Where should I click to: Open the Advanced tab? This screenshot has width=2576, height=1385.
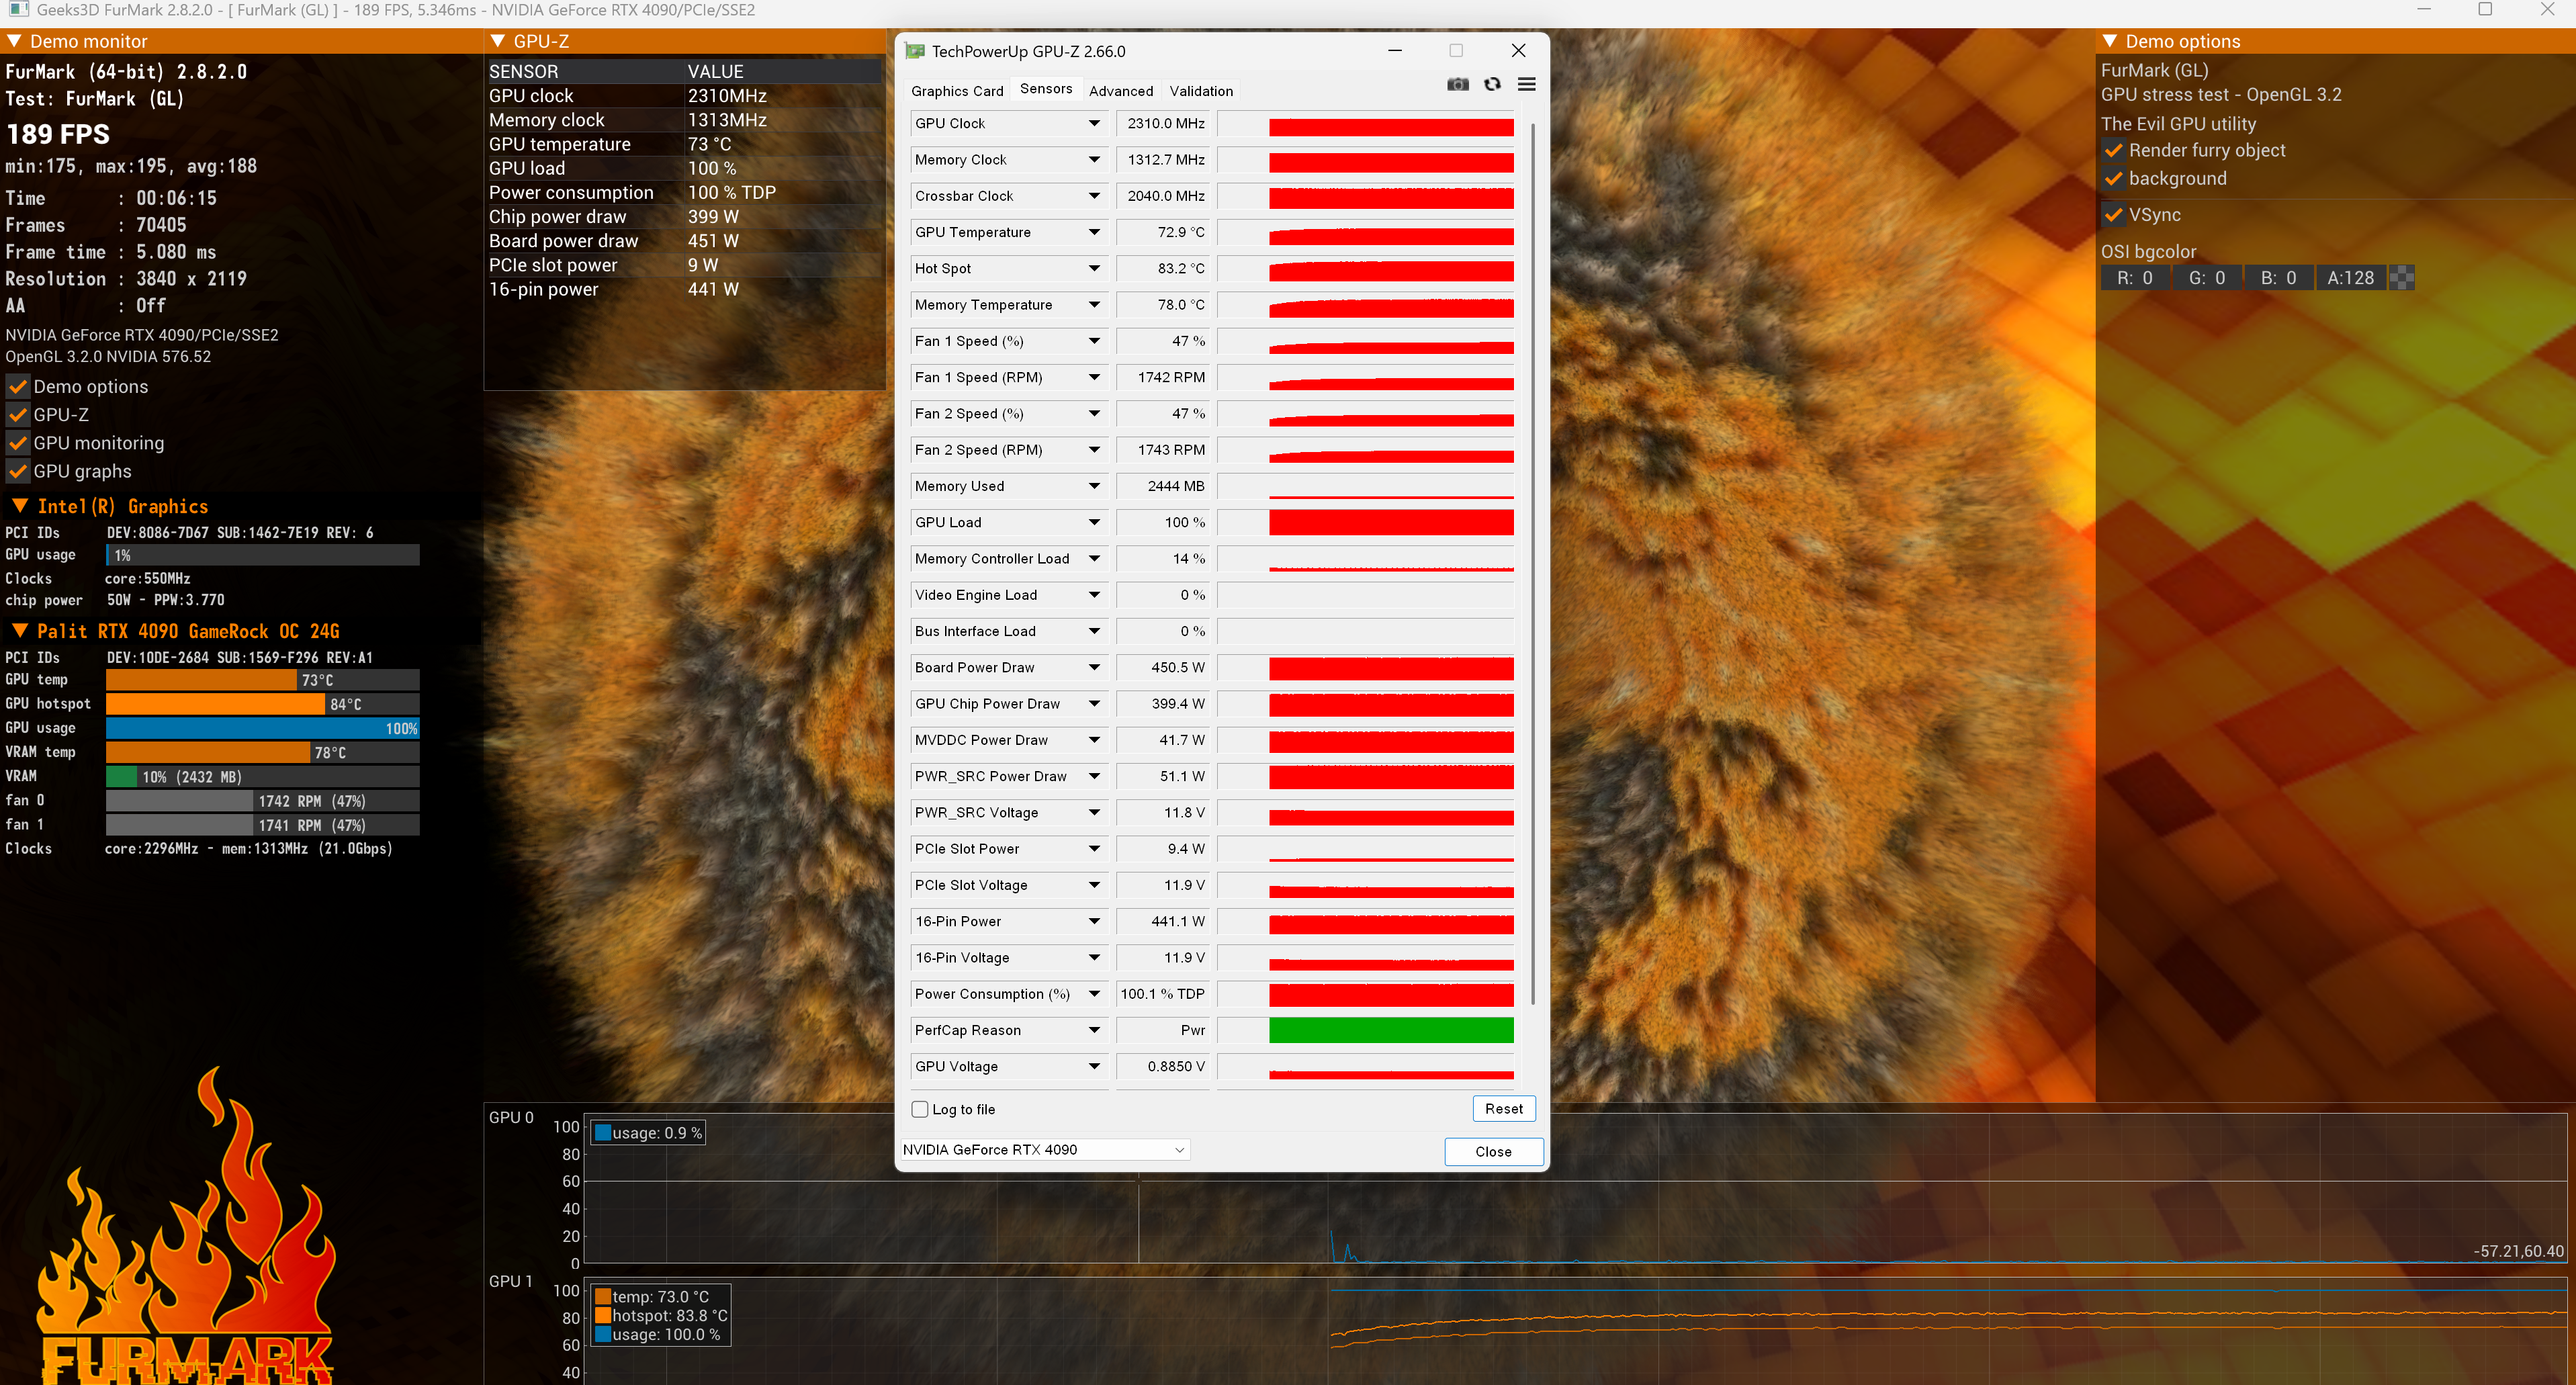pos(1120,91)
